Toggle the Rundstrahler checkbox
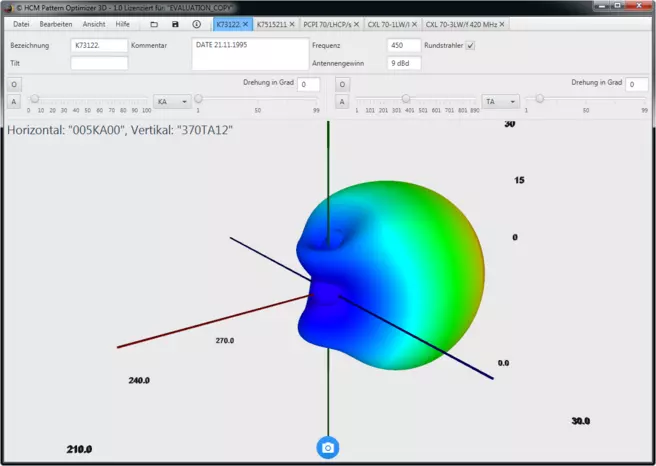The width and height of the screenshot is (656, 466). coord(470,46)
